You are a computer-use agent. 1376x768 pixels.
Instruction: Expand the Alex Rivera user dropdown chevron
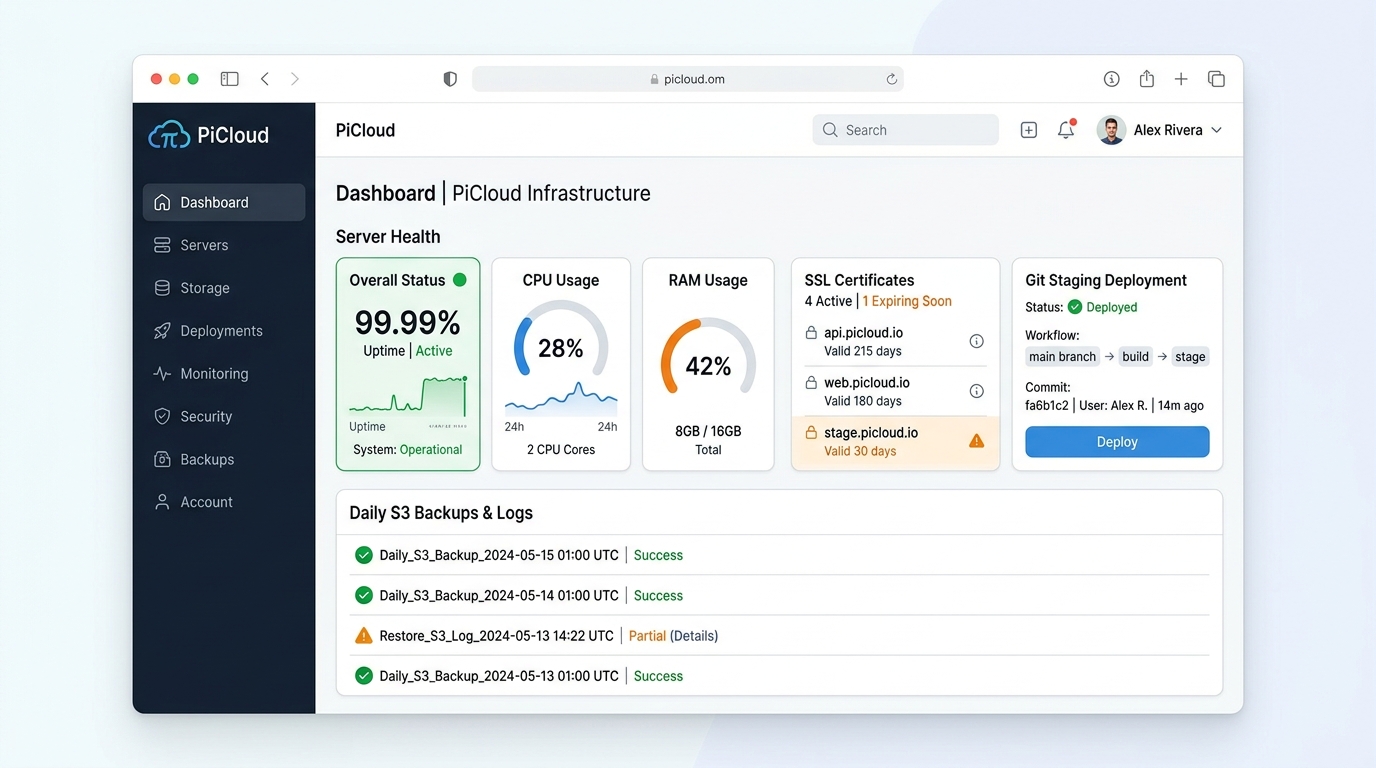(x=1216, y=130)
